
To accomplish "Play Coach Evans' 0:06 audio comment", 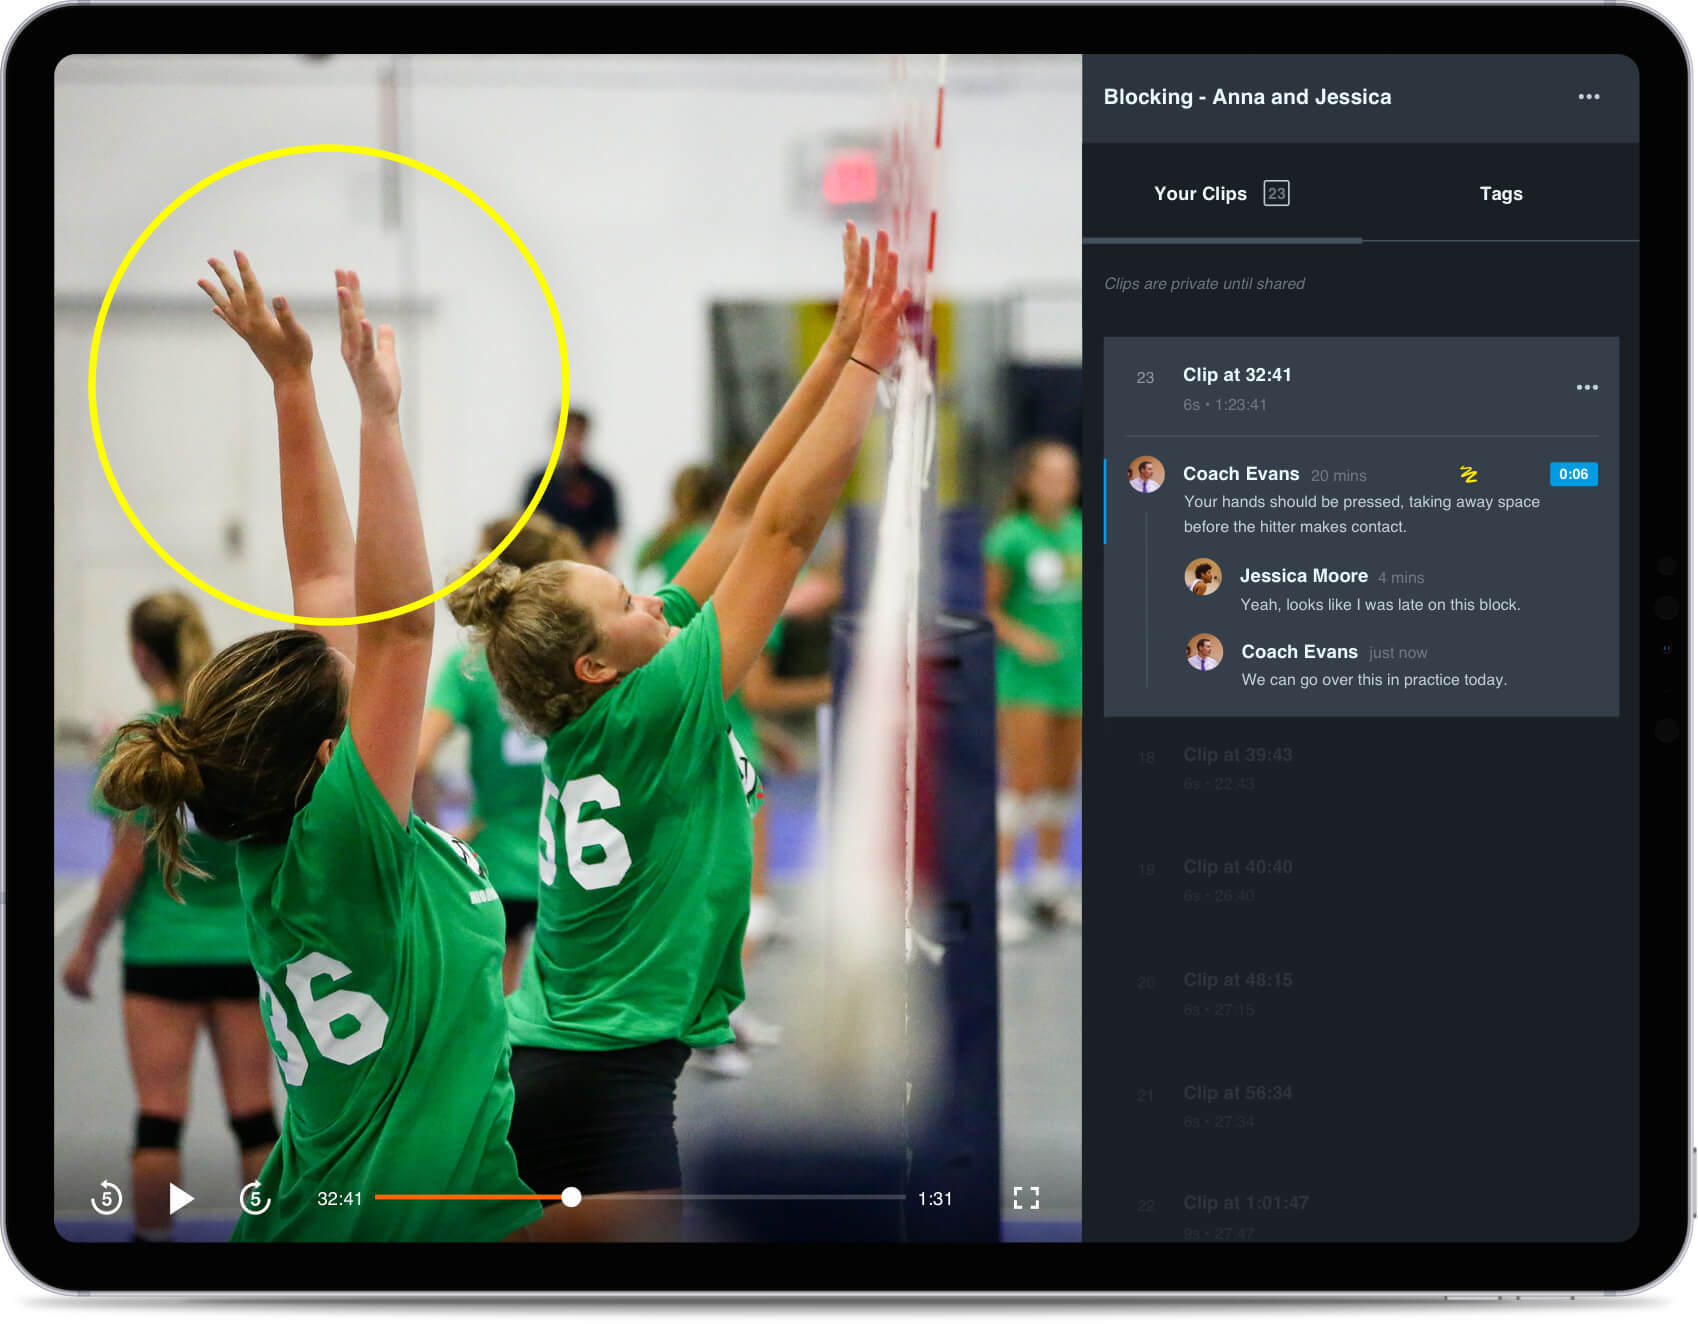I will click(1573, 475).
